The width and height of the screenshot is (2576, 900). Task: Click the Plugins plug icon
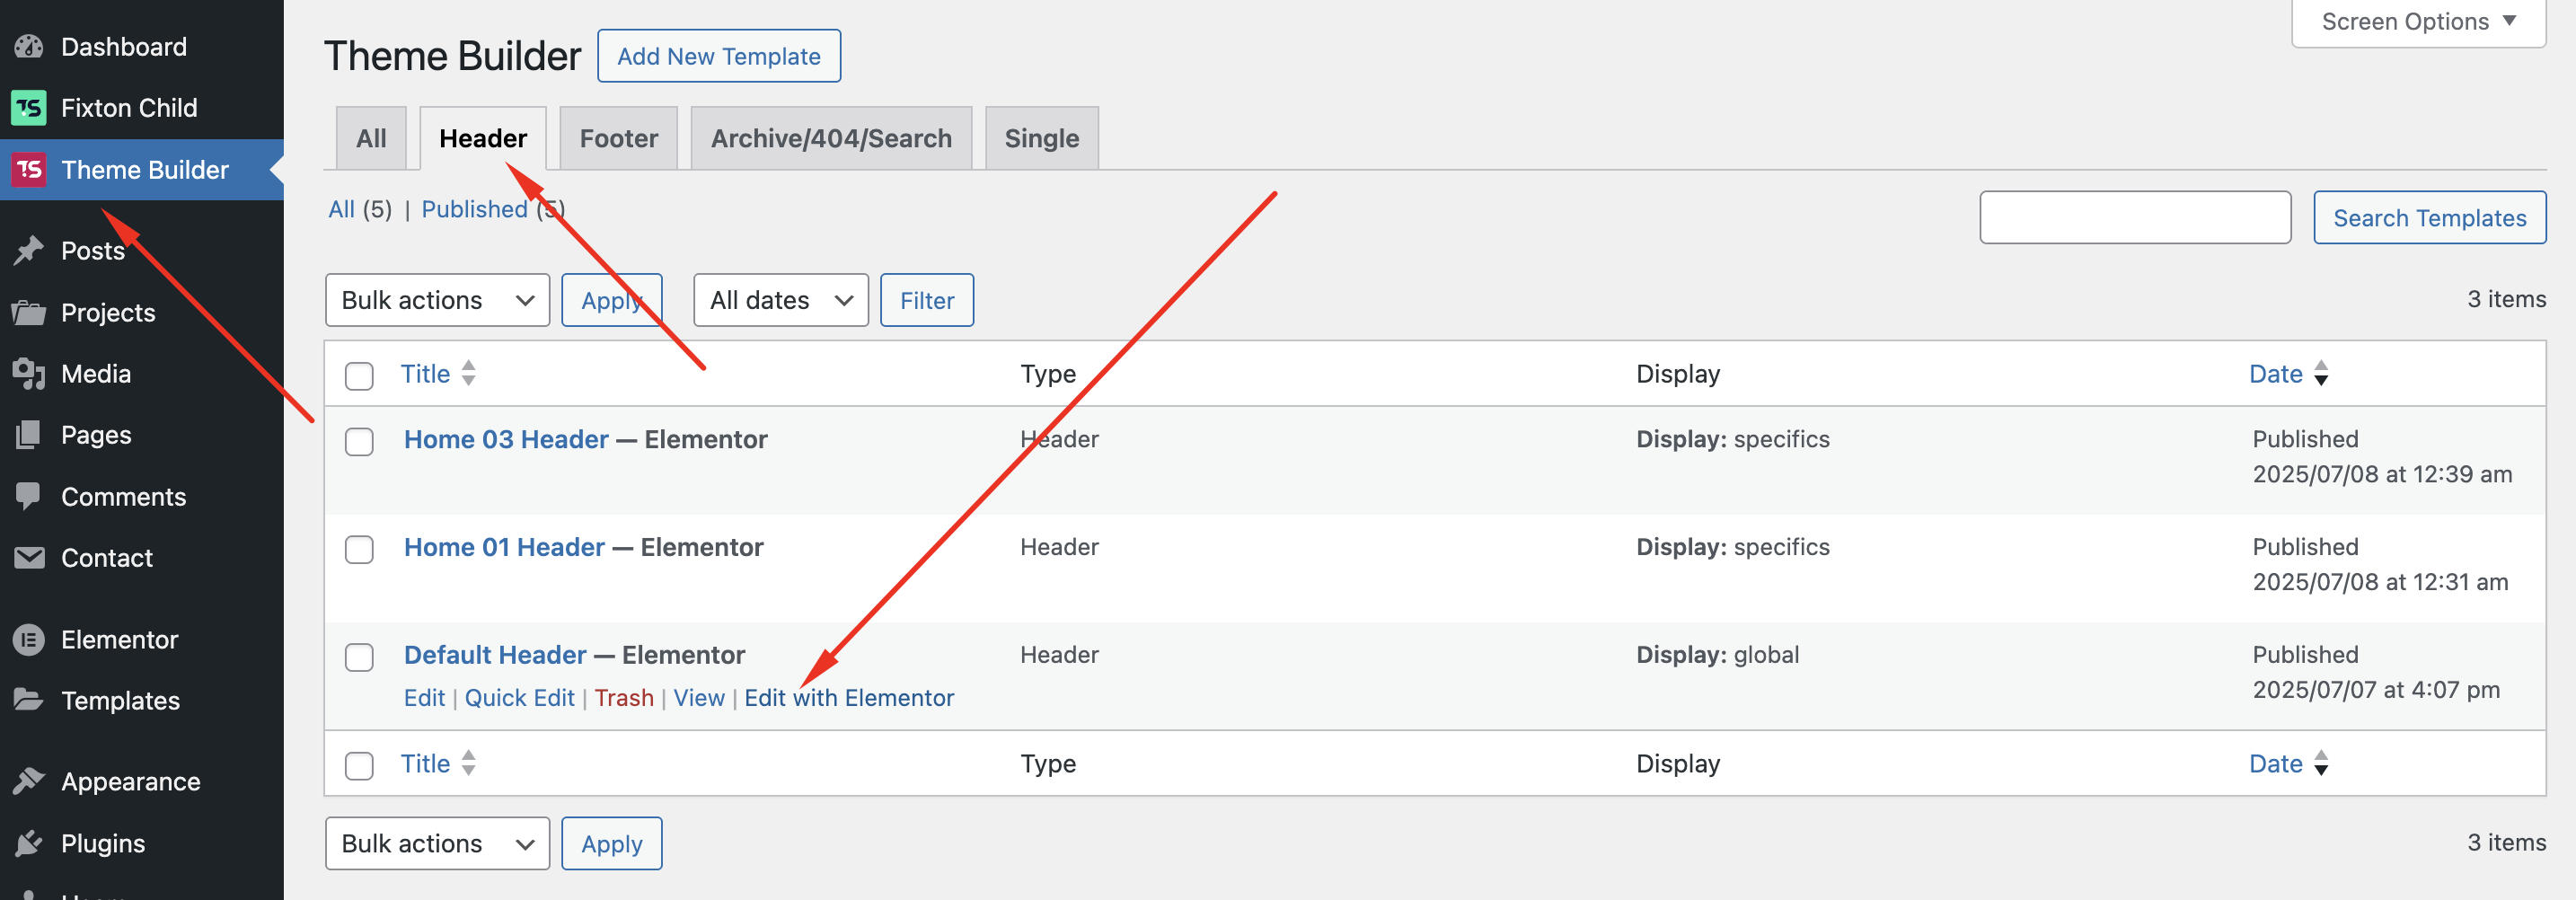coord(29,843)
